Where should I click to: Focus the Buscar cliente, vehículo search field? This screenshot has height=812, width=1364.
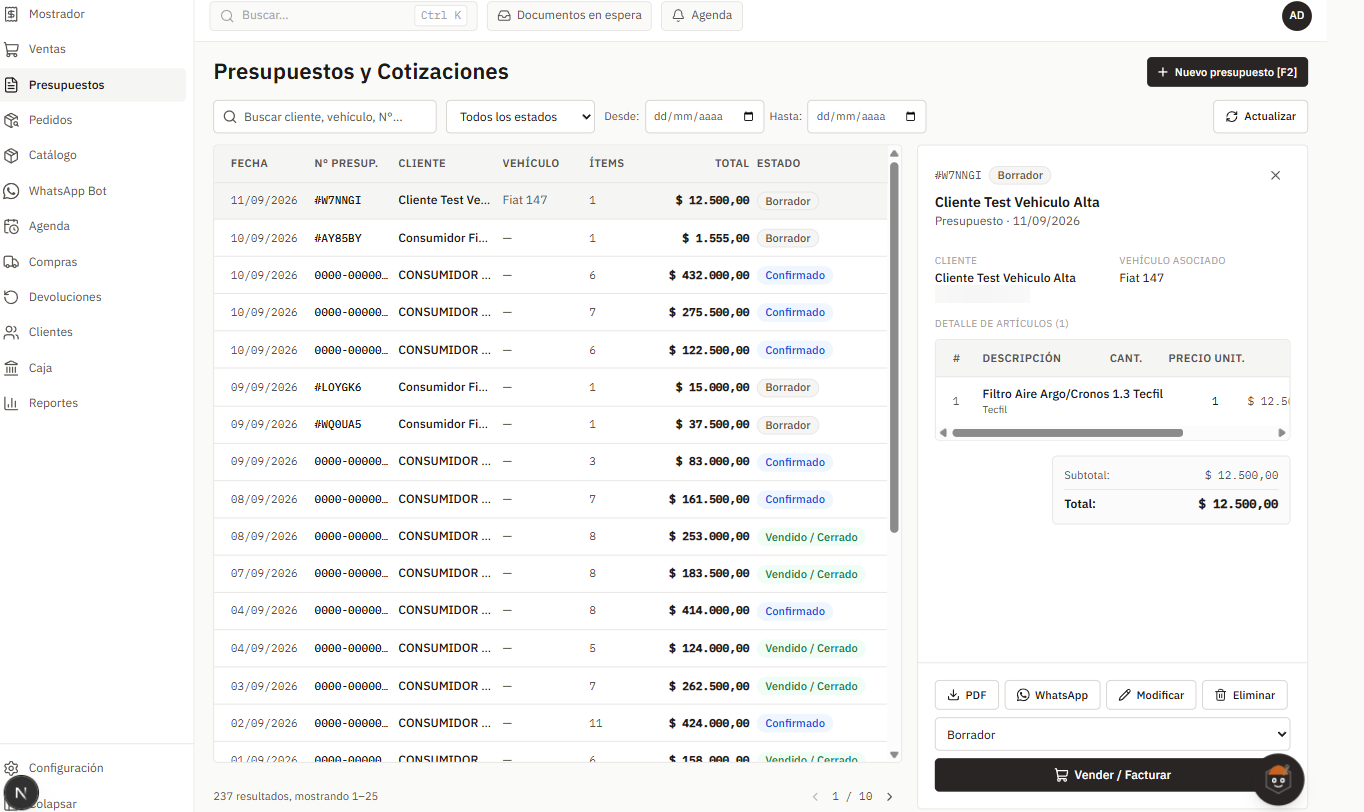325,116
